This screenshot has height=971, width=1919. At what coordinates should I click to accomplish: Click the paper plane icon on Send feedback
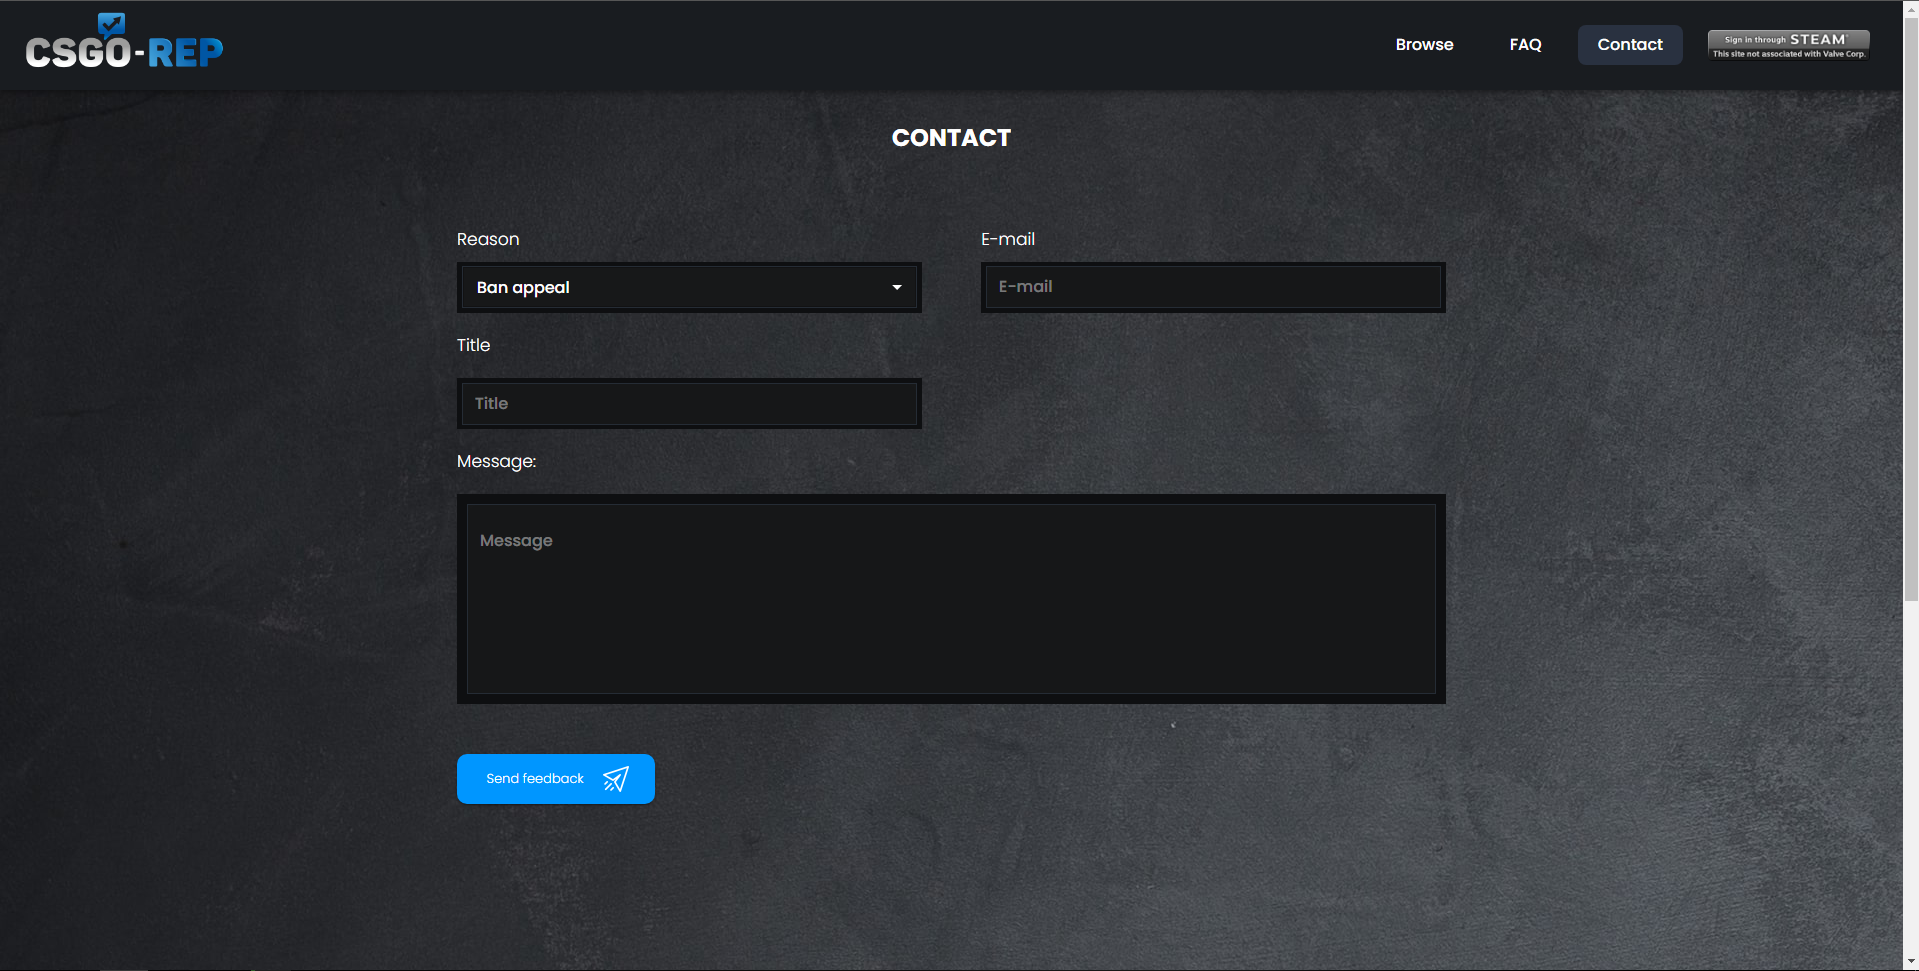616,778
